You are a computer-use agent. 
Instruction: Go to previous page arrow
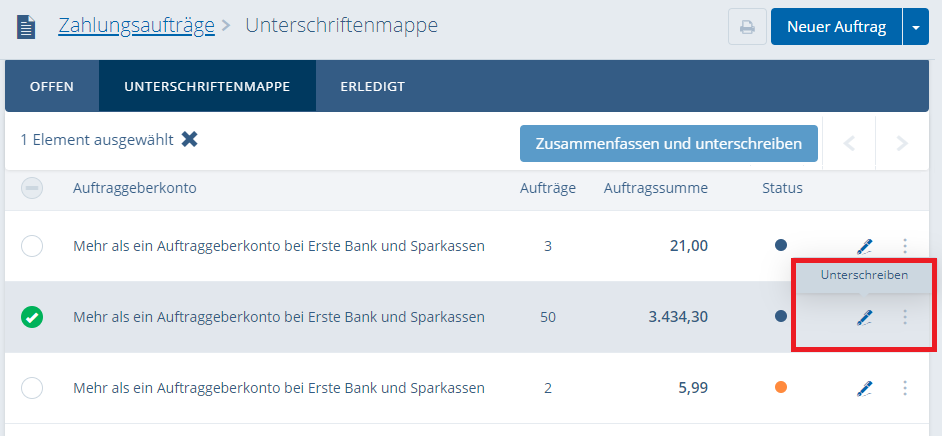coord(850,143)
